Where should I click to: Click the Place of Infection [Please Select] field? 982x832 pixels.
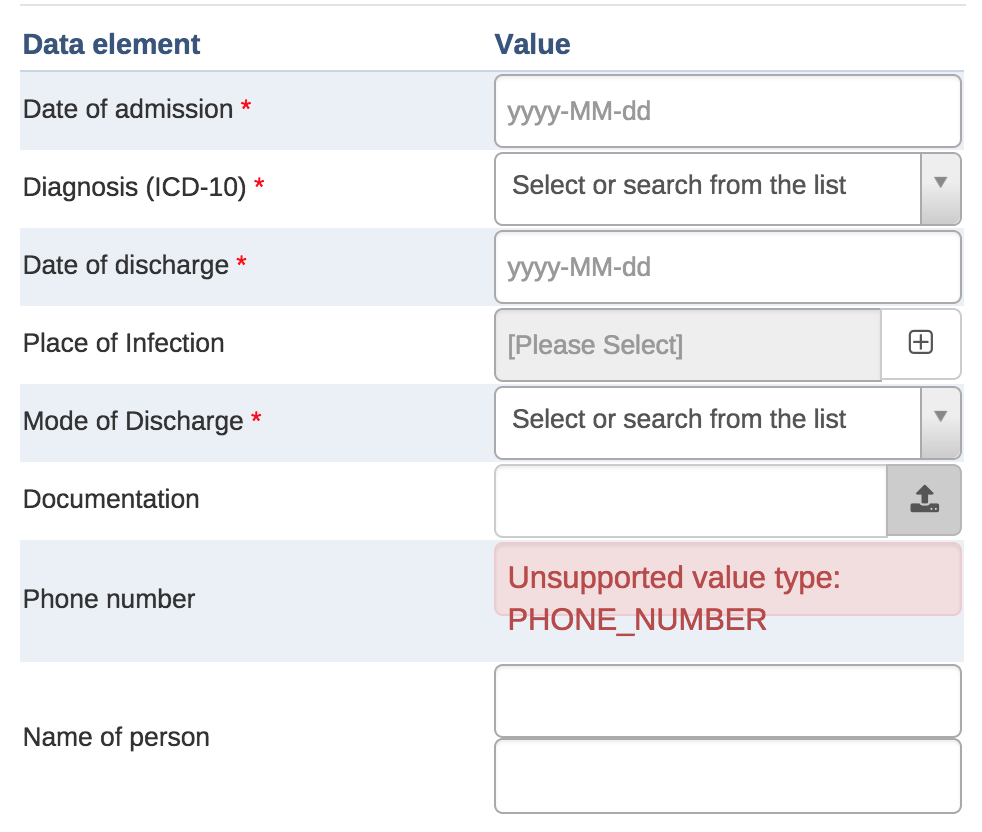pyautogui.click(x=688, y=345)
